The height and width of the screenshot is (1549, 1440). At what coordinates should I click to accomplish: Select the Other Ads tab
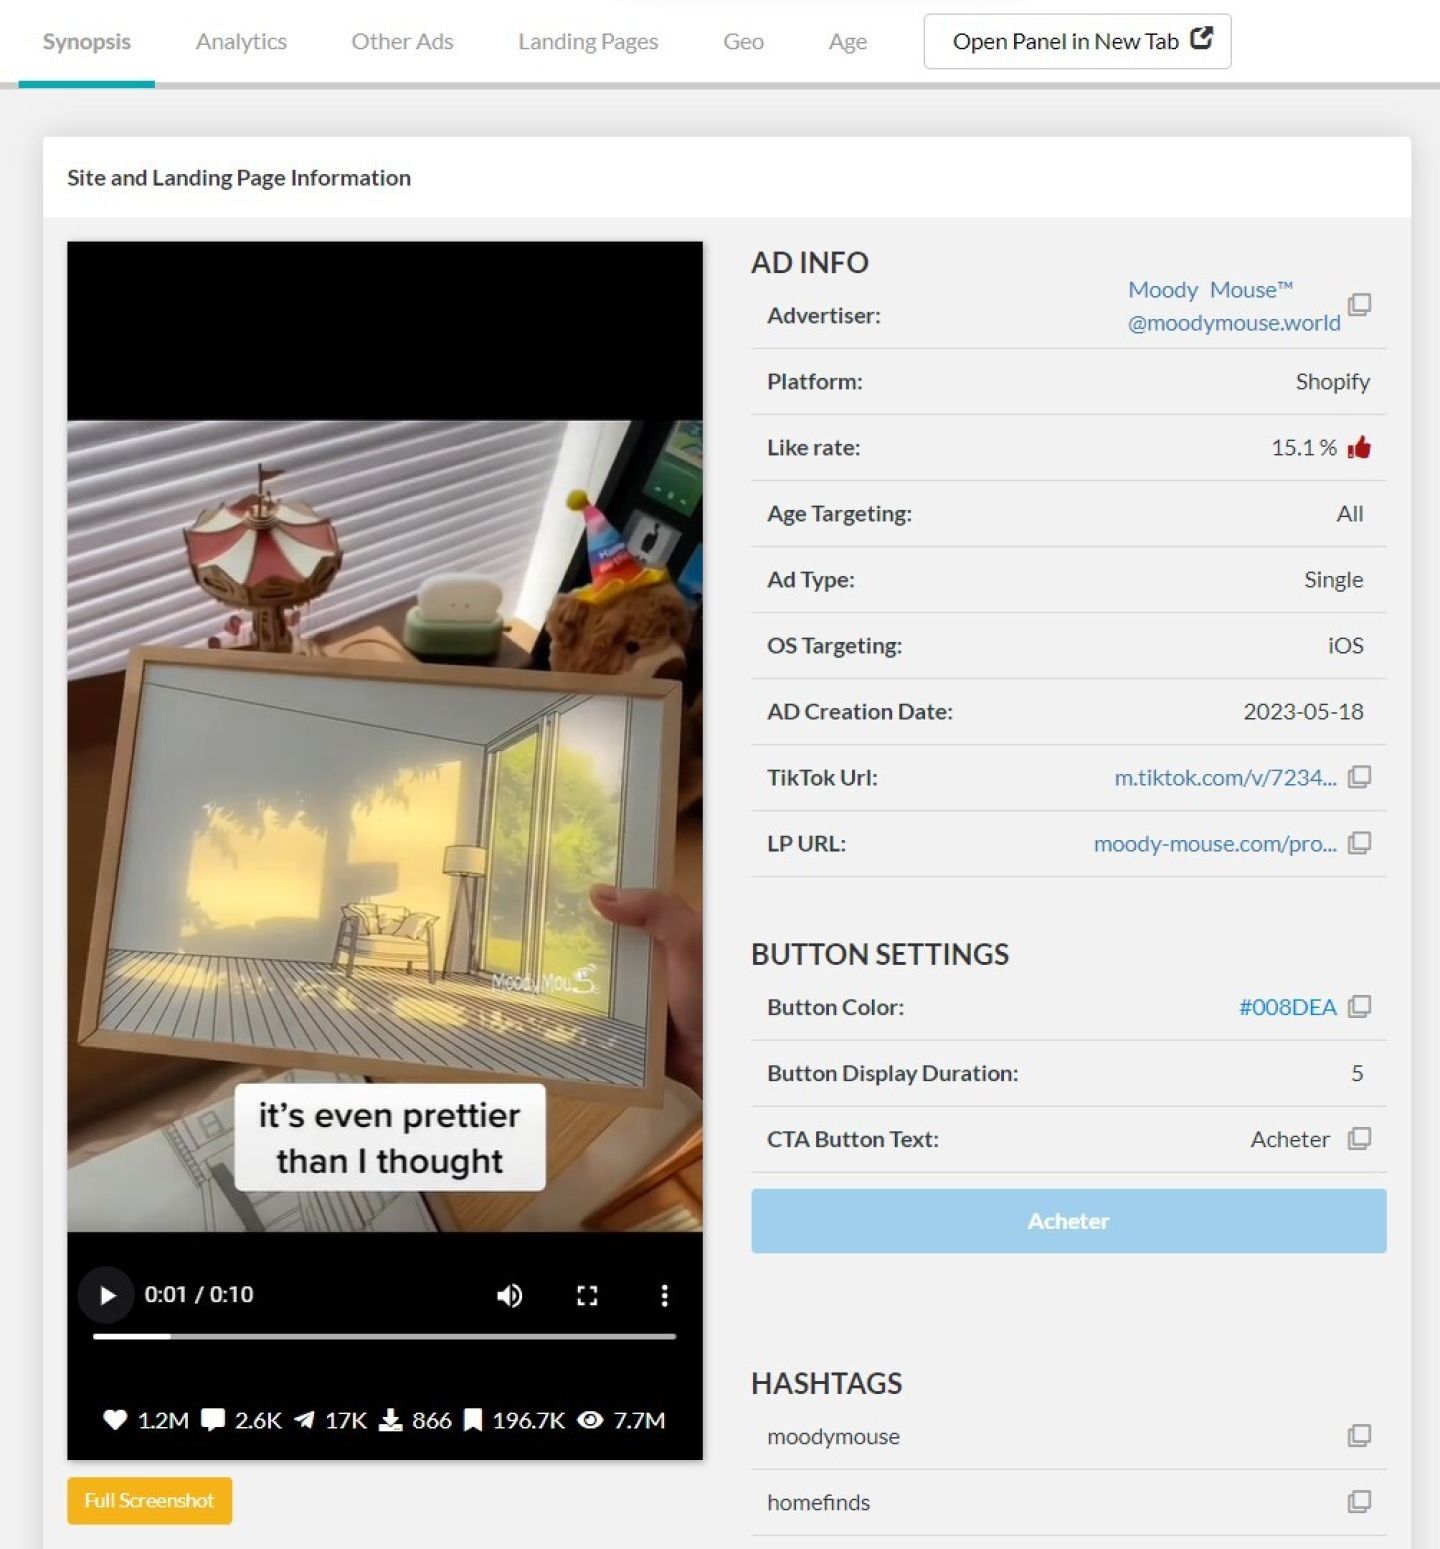click(402, 42)
